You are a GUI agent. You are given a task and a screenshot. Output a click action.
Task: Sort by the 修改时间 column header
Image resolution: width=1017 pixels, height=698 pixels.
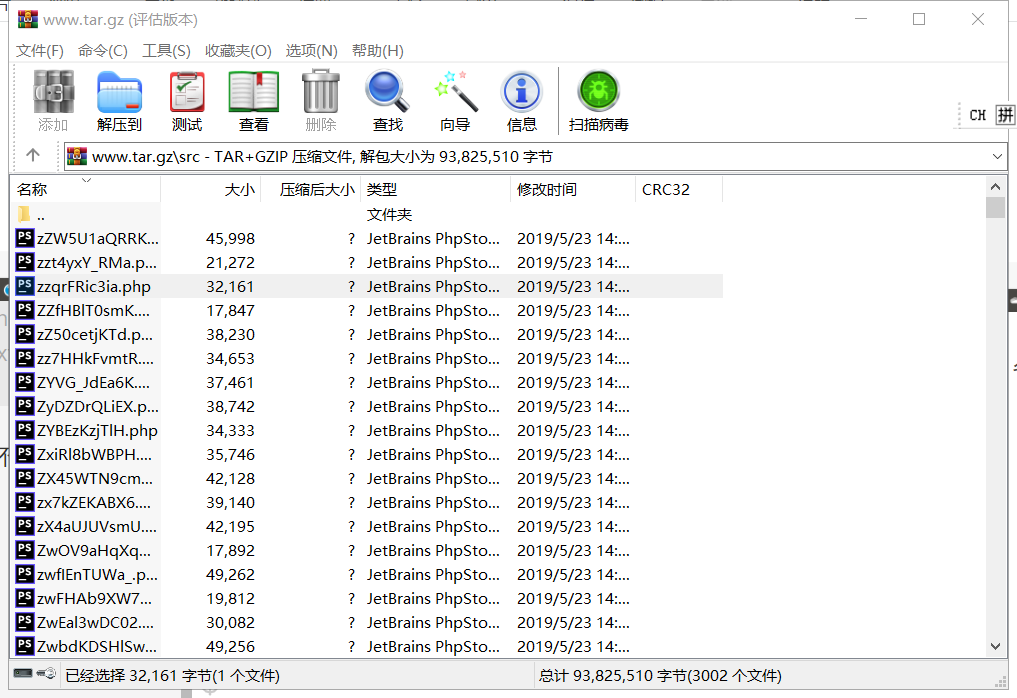coord(543,189)
